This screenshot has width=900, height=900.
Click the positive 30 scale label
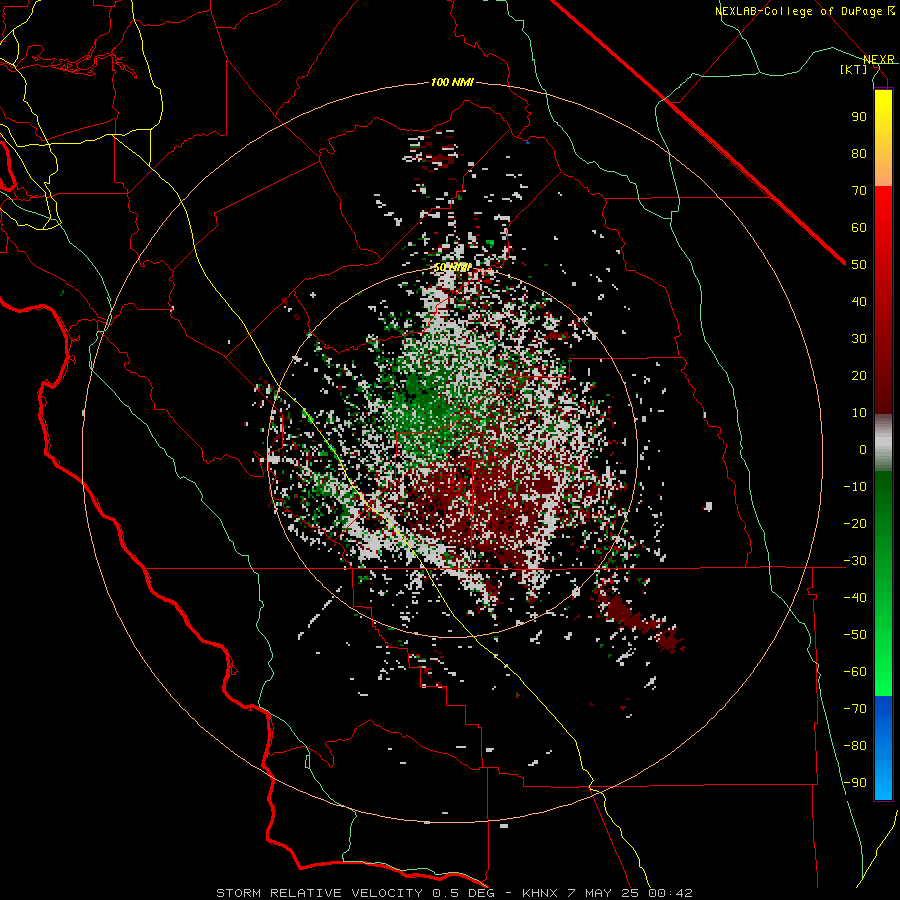(859, 339)
